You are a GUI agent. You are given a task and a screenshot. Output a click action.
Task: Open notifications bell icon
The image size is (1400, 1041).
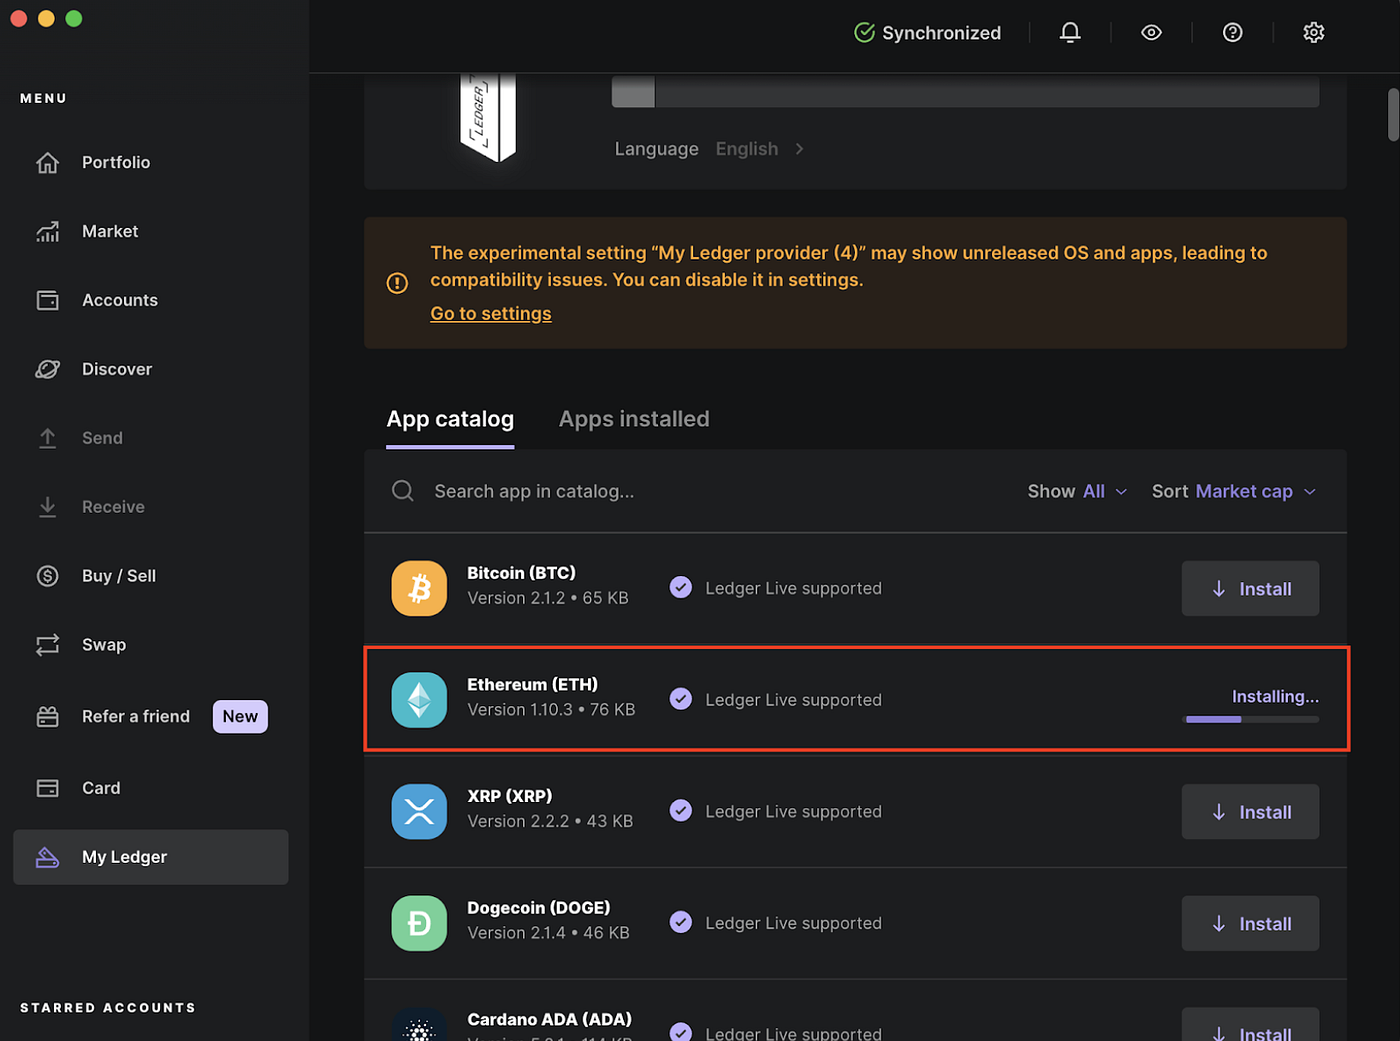1070,33
